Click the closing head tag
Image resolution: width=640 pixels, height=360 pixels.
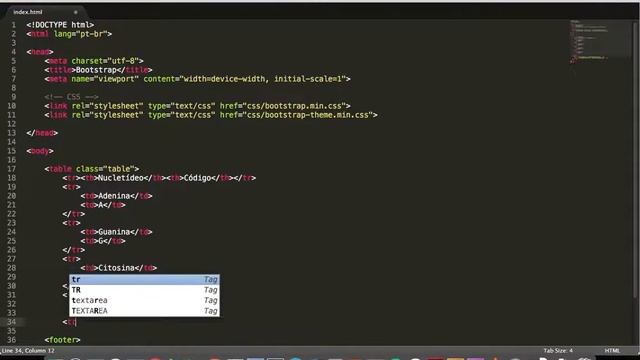pyautogui.click(x=42, y=133)
